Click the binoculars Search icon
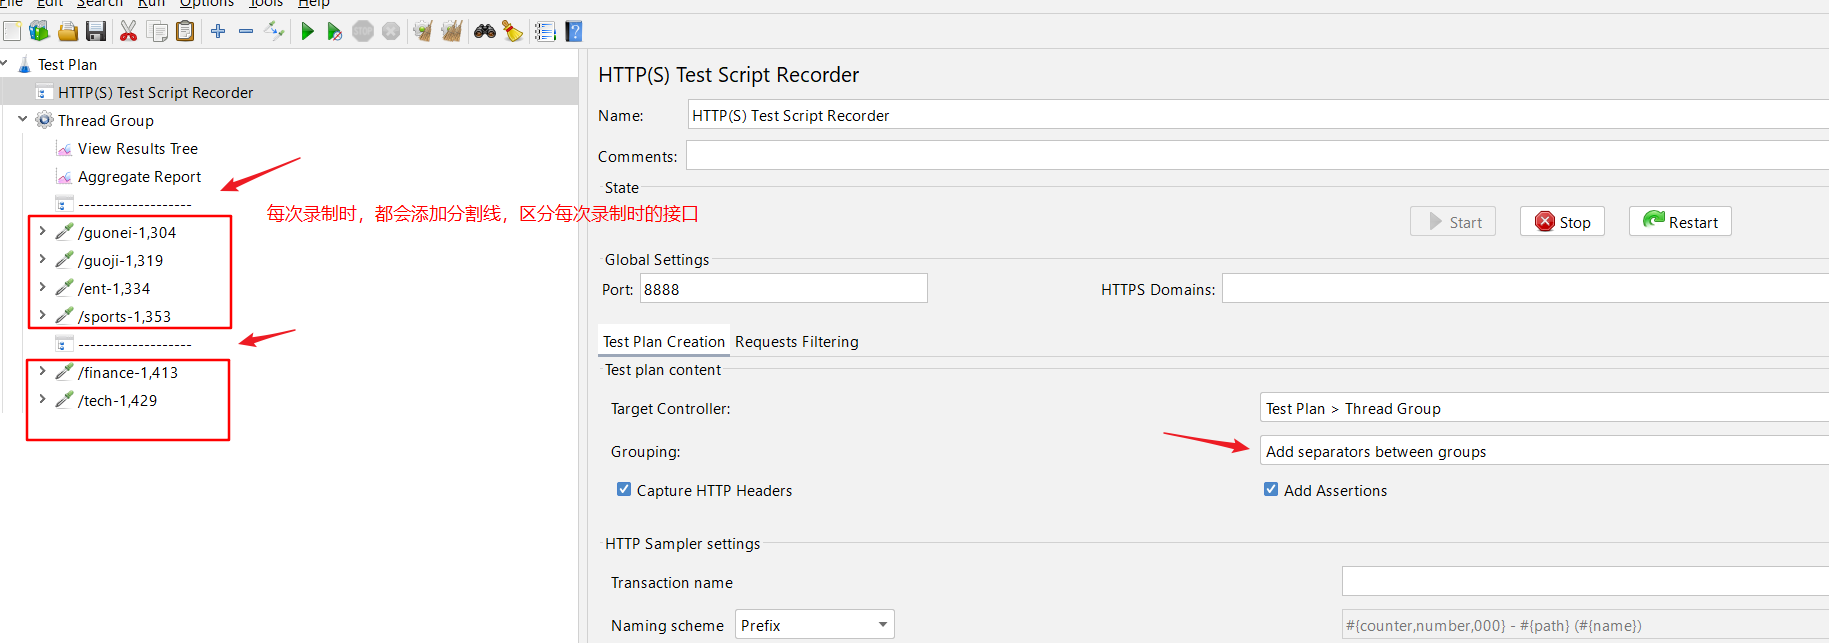Screen dimensions: 1829x643 [x=485, y=32]
